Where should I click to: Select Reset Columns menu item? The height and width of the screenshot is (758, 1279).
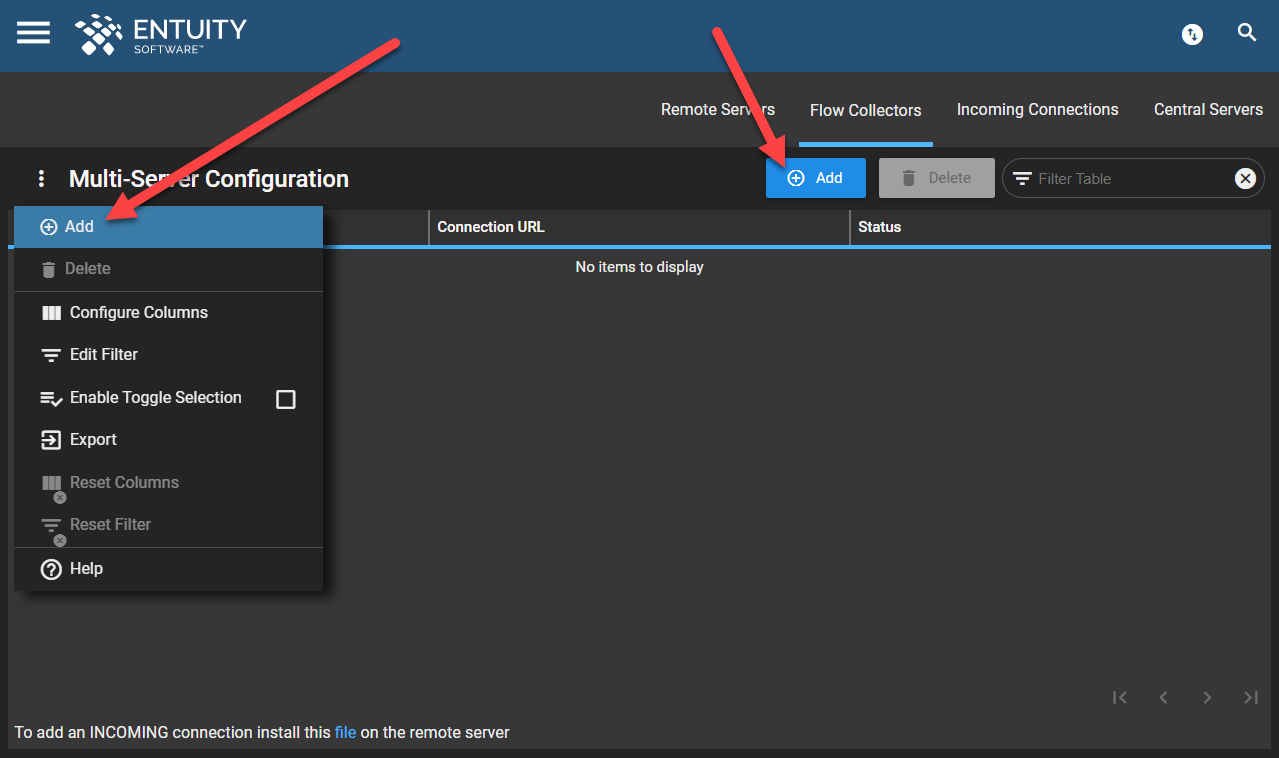[x=168, y=483]
